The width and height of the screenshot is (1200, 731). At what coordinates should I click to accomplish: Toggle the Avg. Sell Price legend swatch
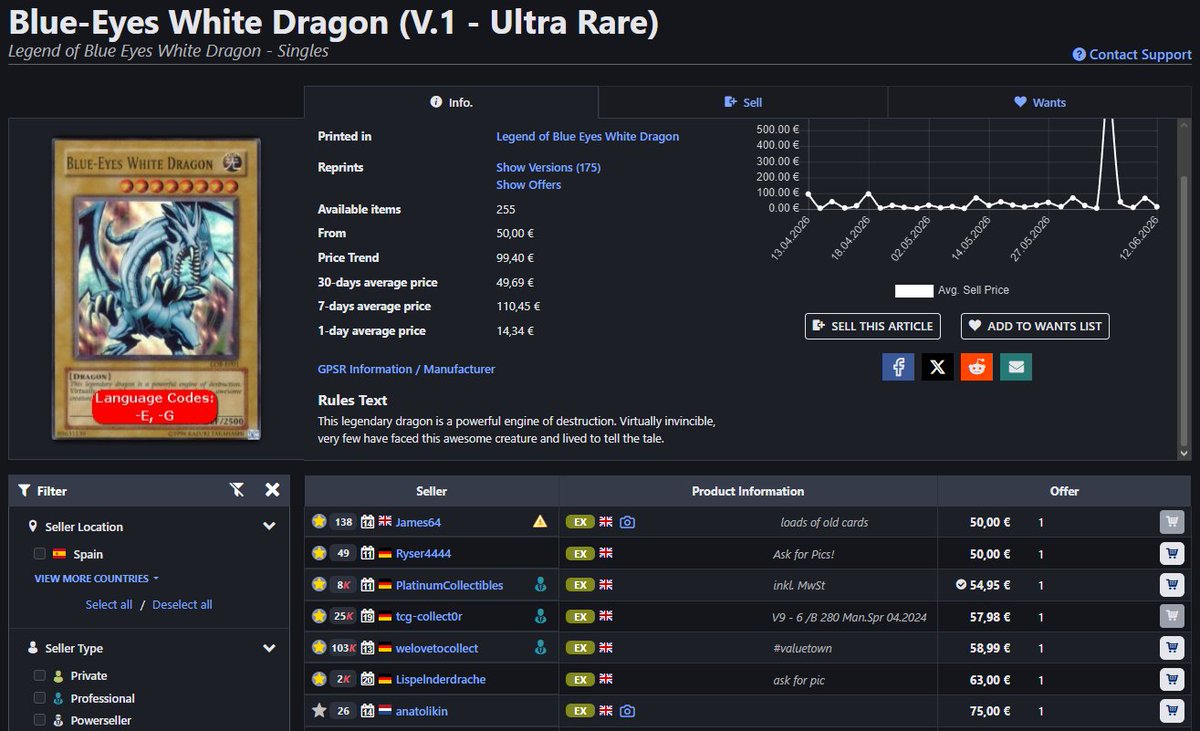point(913,290)
